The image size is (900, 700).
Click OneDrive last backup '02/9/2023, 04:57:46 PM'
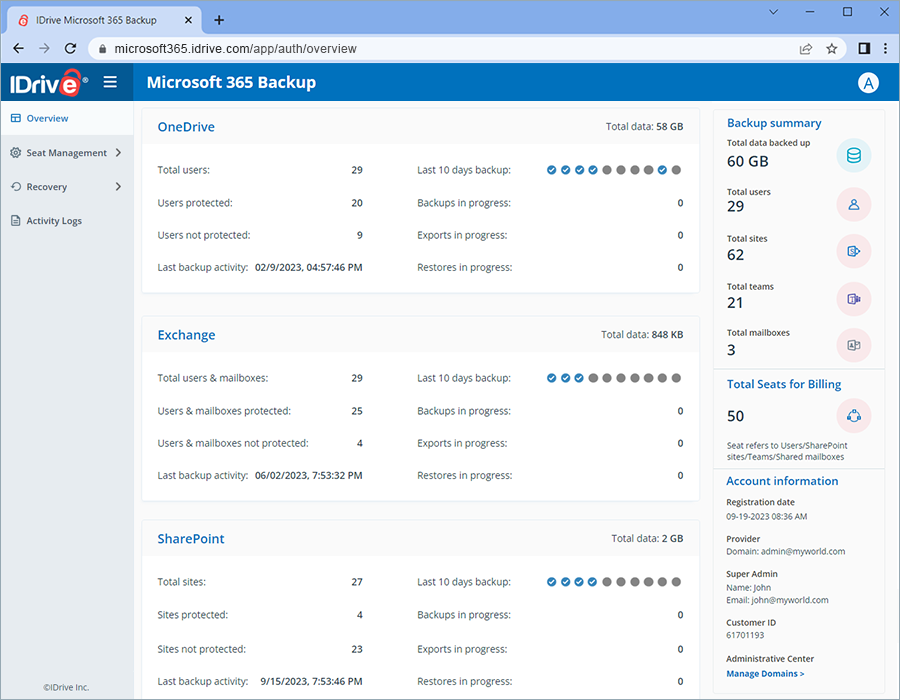308,267
